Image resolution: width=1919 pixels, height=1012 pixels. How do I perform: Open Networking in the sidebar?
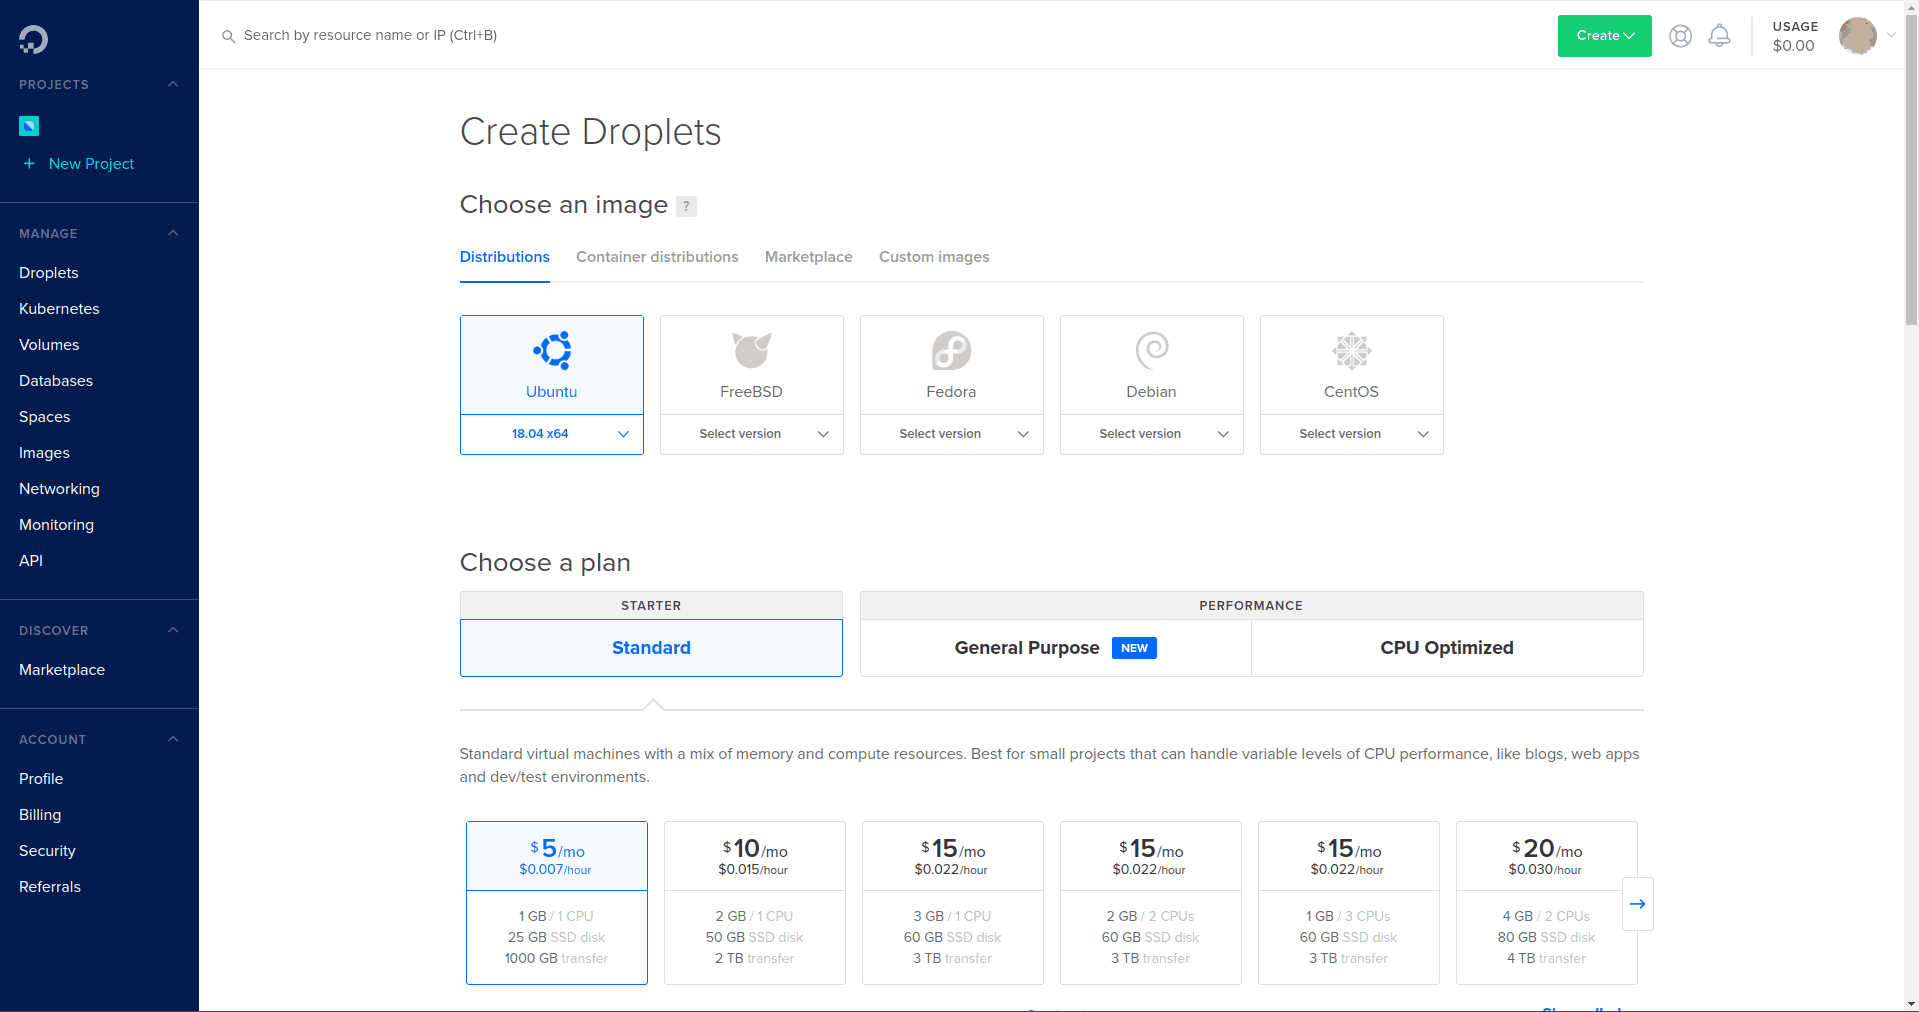pyautogui.click(x=59, y=488)
